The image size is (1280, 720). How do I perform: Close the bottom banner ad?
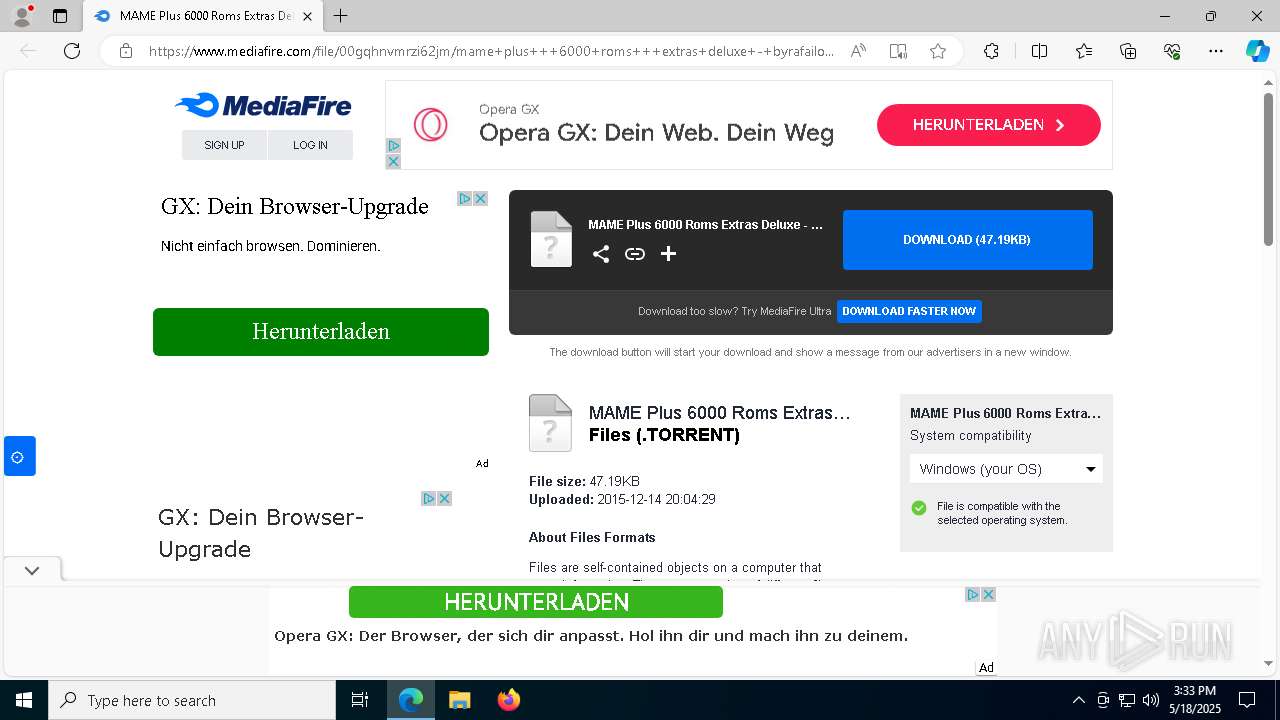click(x=988, y=594)
